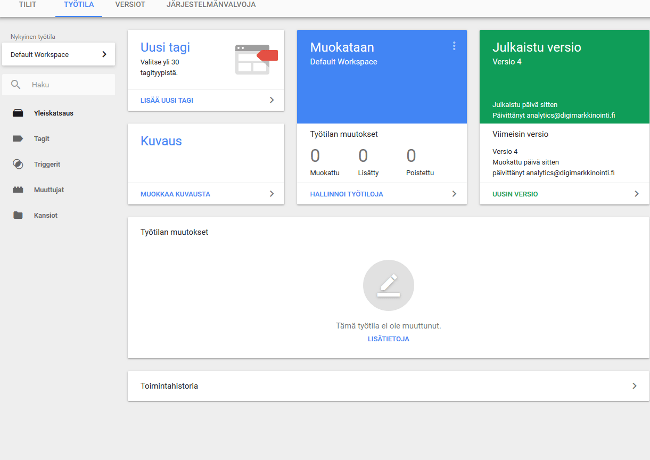Image resolution: width=650 pixels, height=460 pixels.
Task: Click the new tag illustration on Uusi tagi card
Action: (256, 60)
